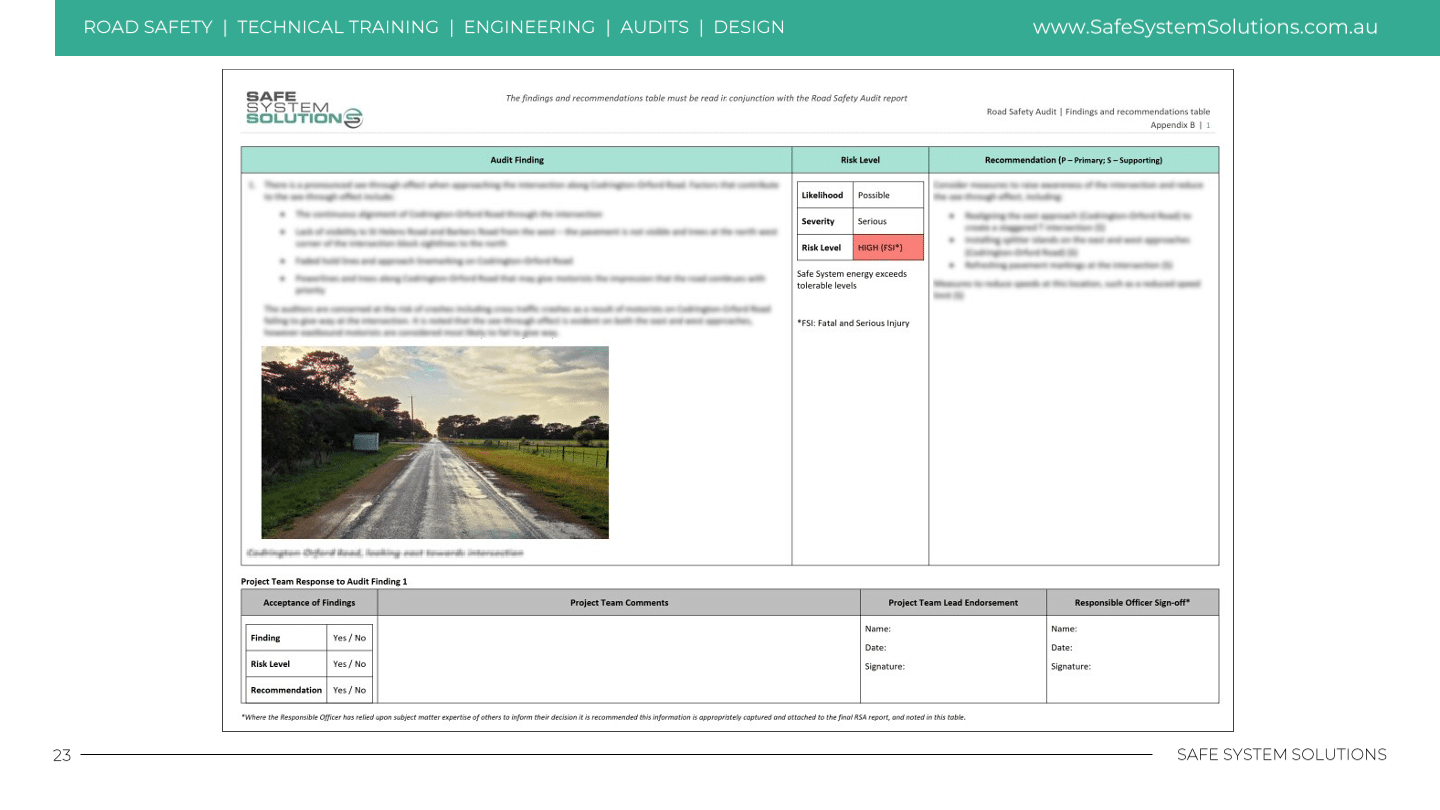1440x810 pixels.
Task: Click the AUDITS header text
Action: tap(654, 27)
